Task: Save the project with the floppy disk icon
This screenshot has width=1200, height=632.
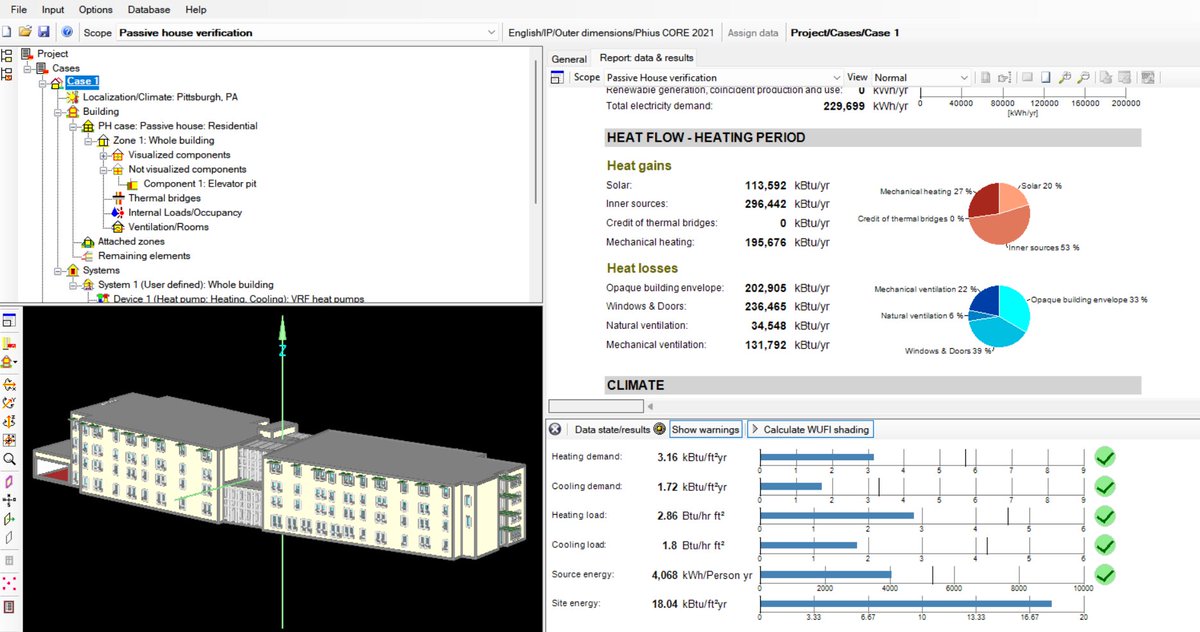Action: [x=44, y=32]
